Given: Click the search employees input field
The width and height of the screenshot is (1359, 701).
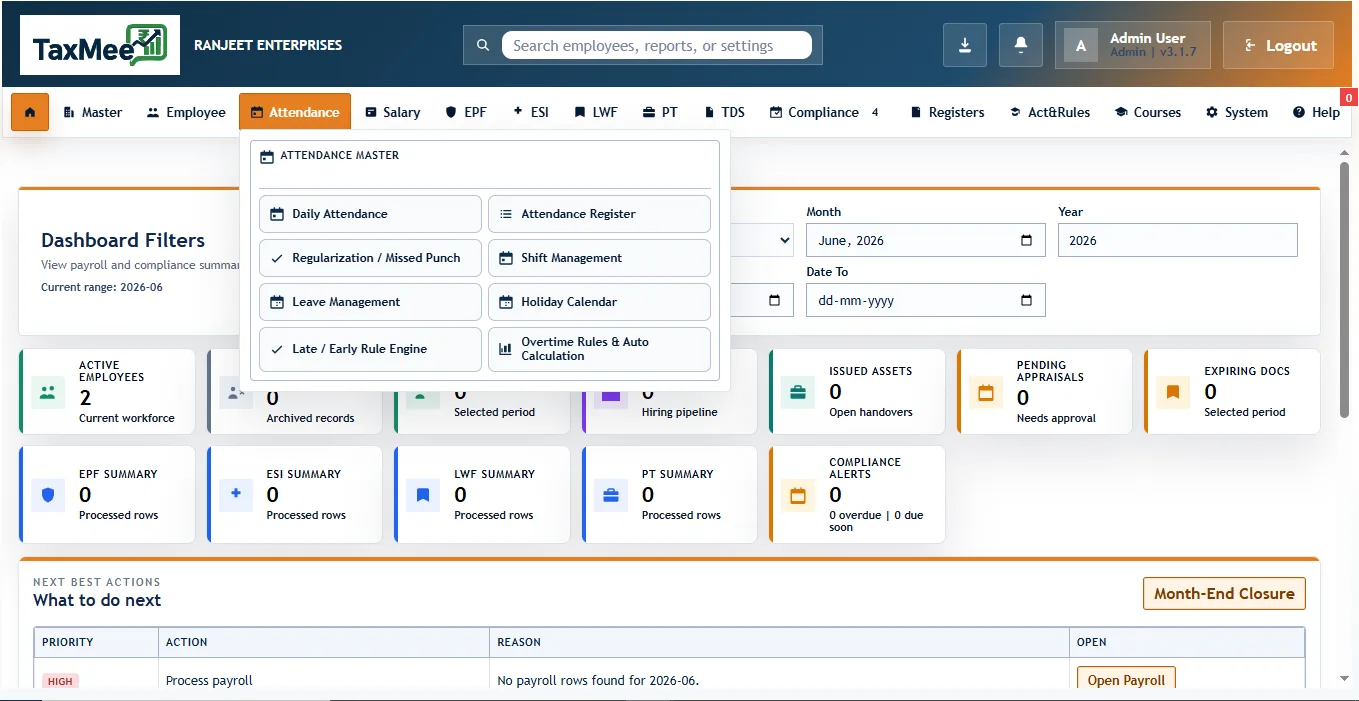Looking at the screenshot, I should tap(657, 45).
